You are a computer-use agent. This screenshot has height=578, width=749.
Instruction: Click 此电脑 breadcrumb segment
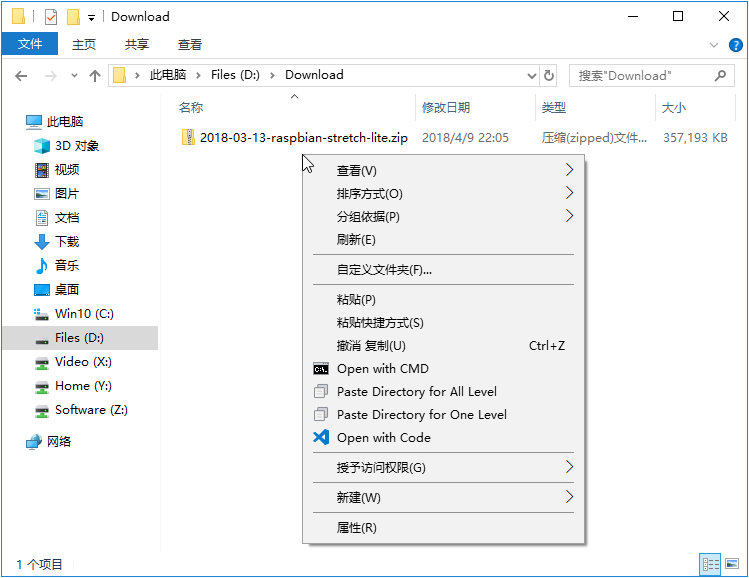(168, 75)
